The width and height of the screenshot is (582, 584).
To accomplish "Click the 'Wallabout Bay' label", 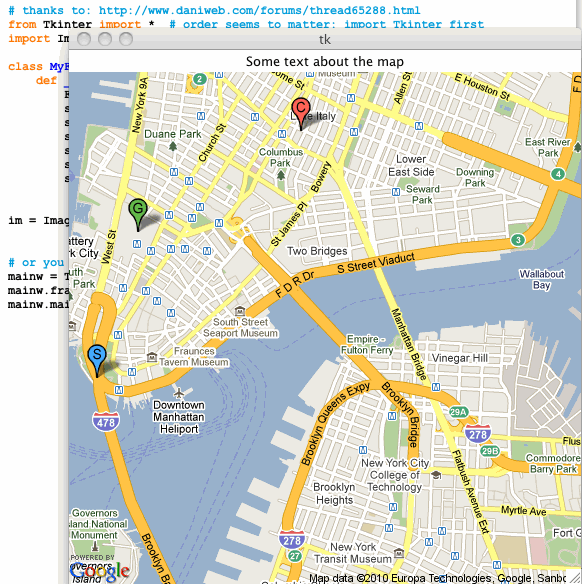I will (542, 279).
